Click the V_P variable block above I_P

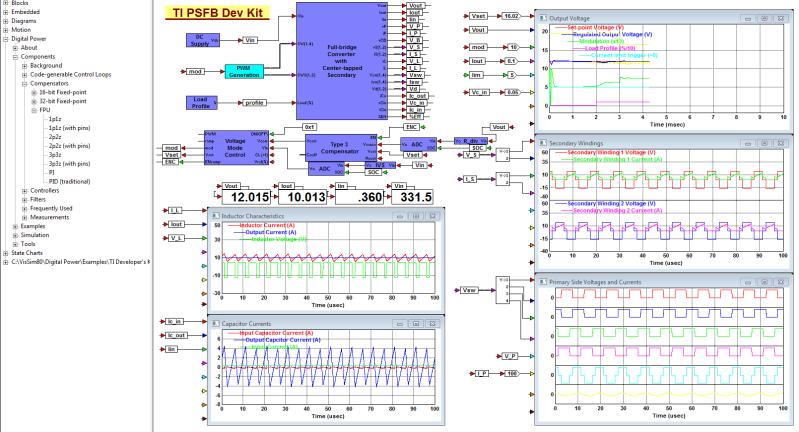(x=510, y=356)
